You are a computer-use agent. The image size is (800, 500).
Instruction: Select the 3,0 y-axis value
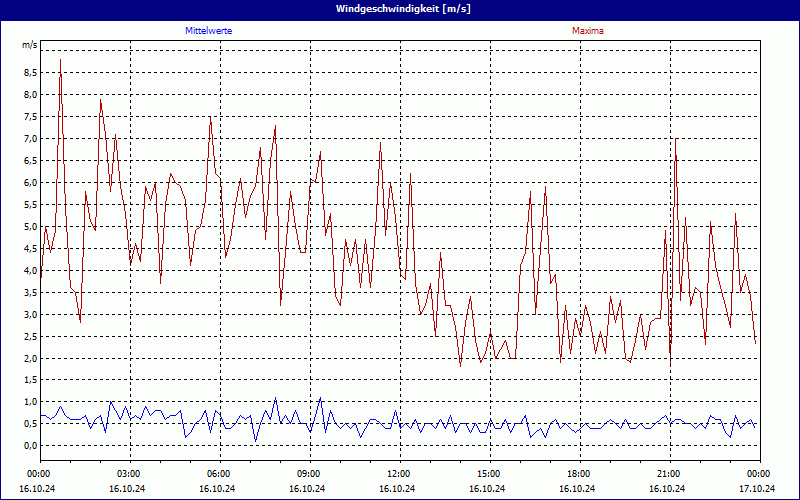30,314
